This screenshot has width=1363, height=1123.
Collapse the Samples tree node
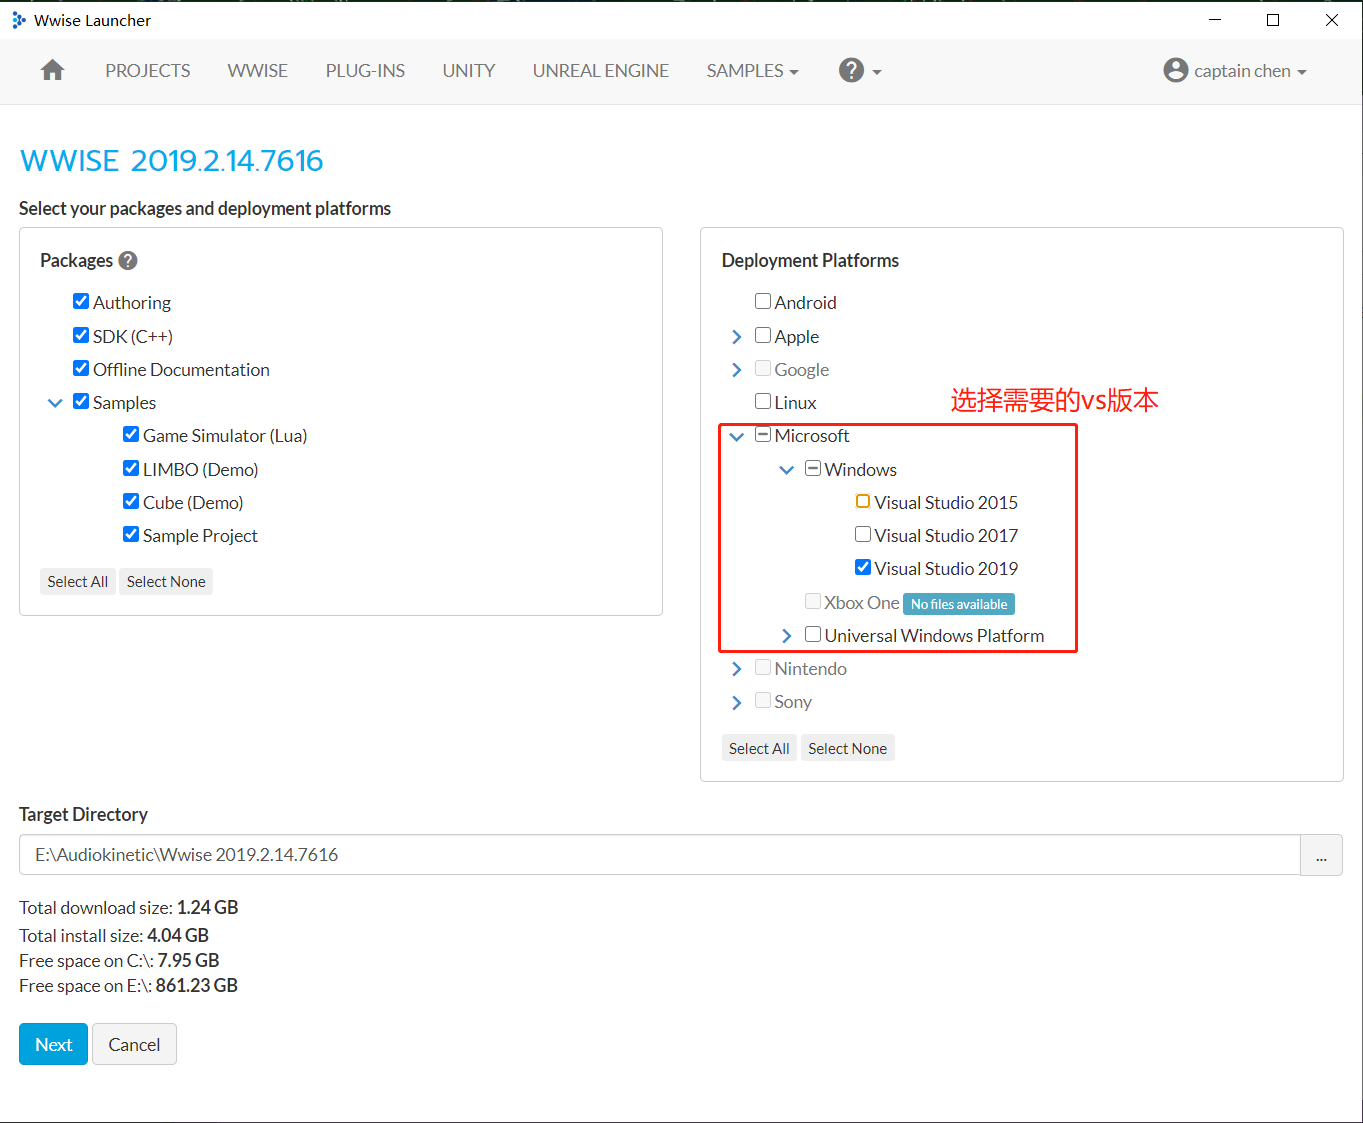(x=55, y=403)
